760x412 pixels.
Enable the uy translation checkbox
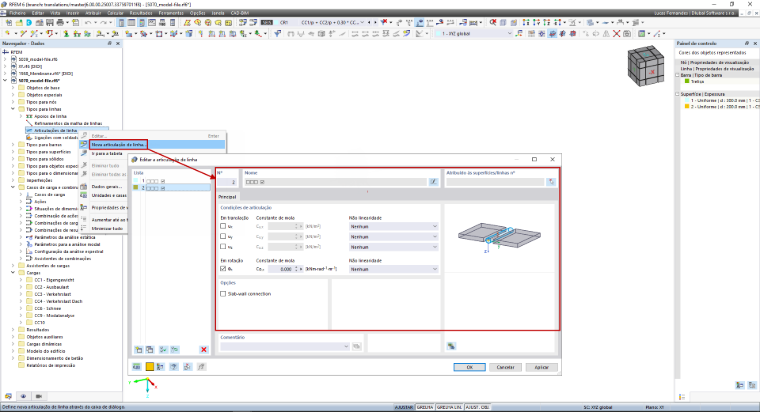(x=223, y=237)
